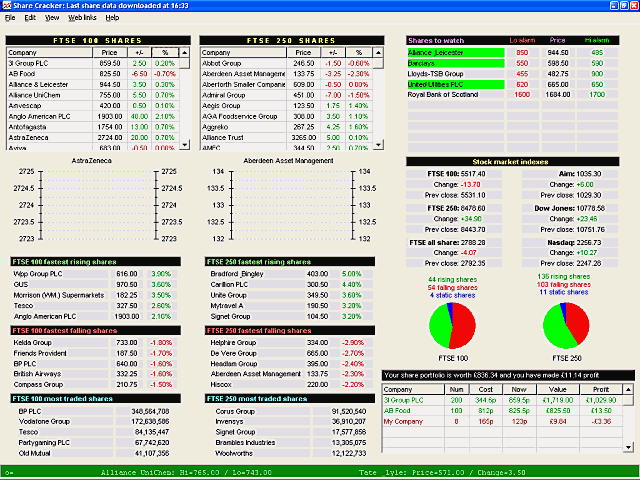Select My Company row in portfolio
The width and height of the screenshot is (640, 480).
coord(502,421)
